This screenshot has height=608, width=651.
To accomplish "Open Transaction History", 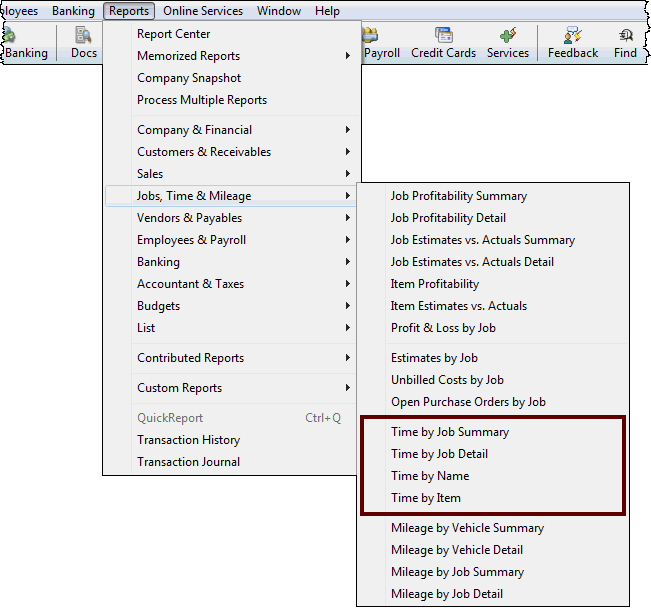I will (x=231, y=440).
